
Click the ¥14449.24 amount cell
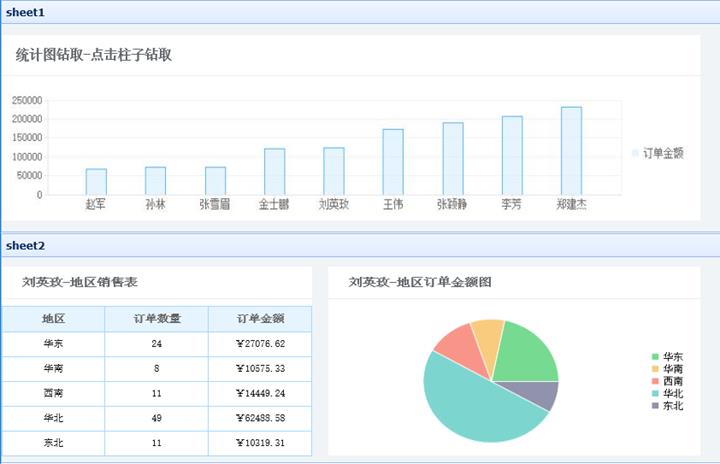coord(260,394)
